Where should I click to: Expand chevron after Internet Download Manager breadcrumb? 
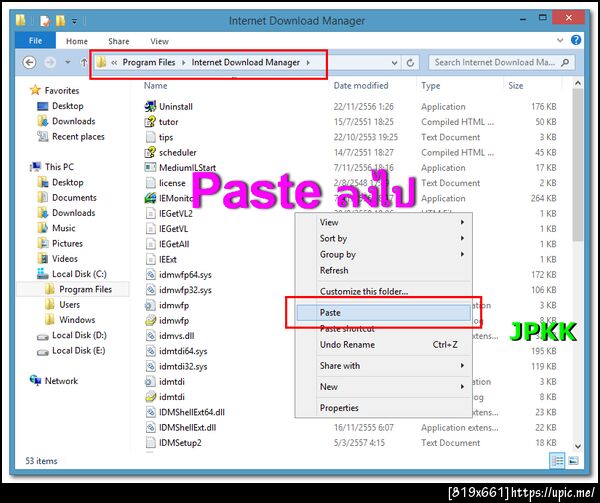coord(308,63)
